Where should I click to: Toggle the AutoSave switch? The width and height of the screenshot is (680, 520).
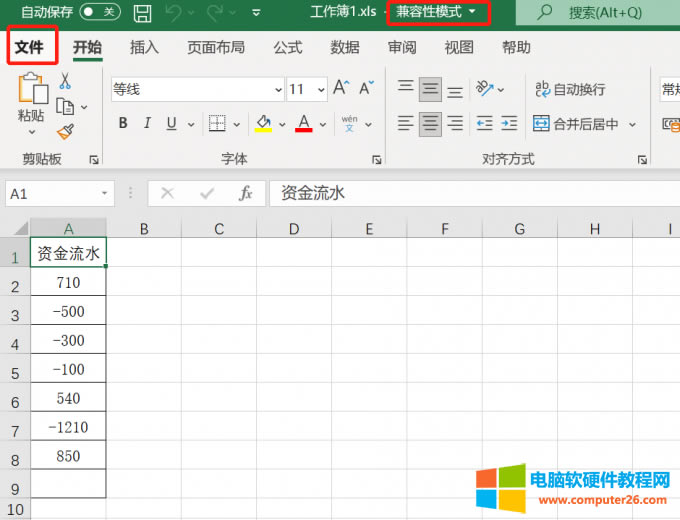(x=99, y=13)
